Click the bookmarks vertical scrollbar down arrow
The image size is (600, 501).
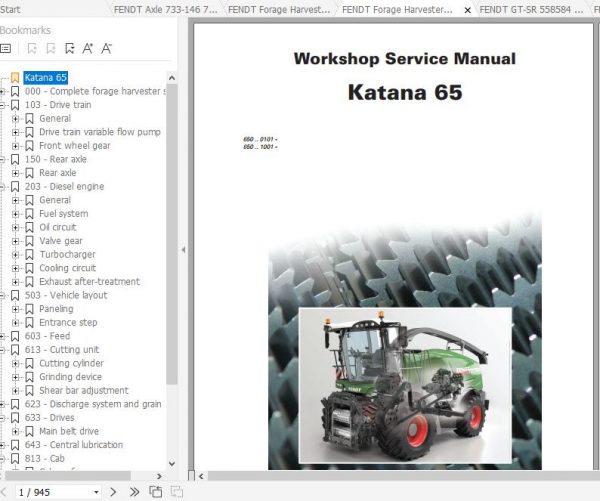tap(172, 463)
